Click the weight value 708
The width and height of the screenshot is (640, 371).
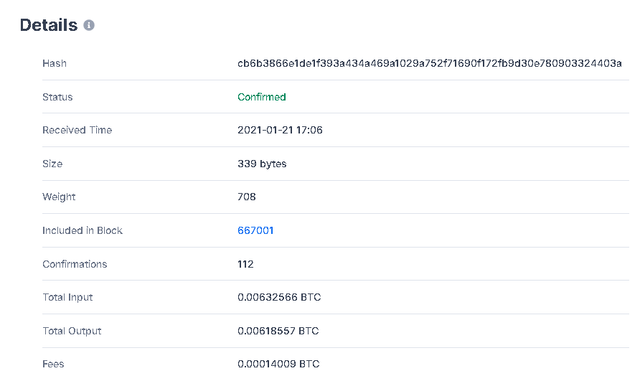point(247,197)
